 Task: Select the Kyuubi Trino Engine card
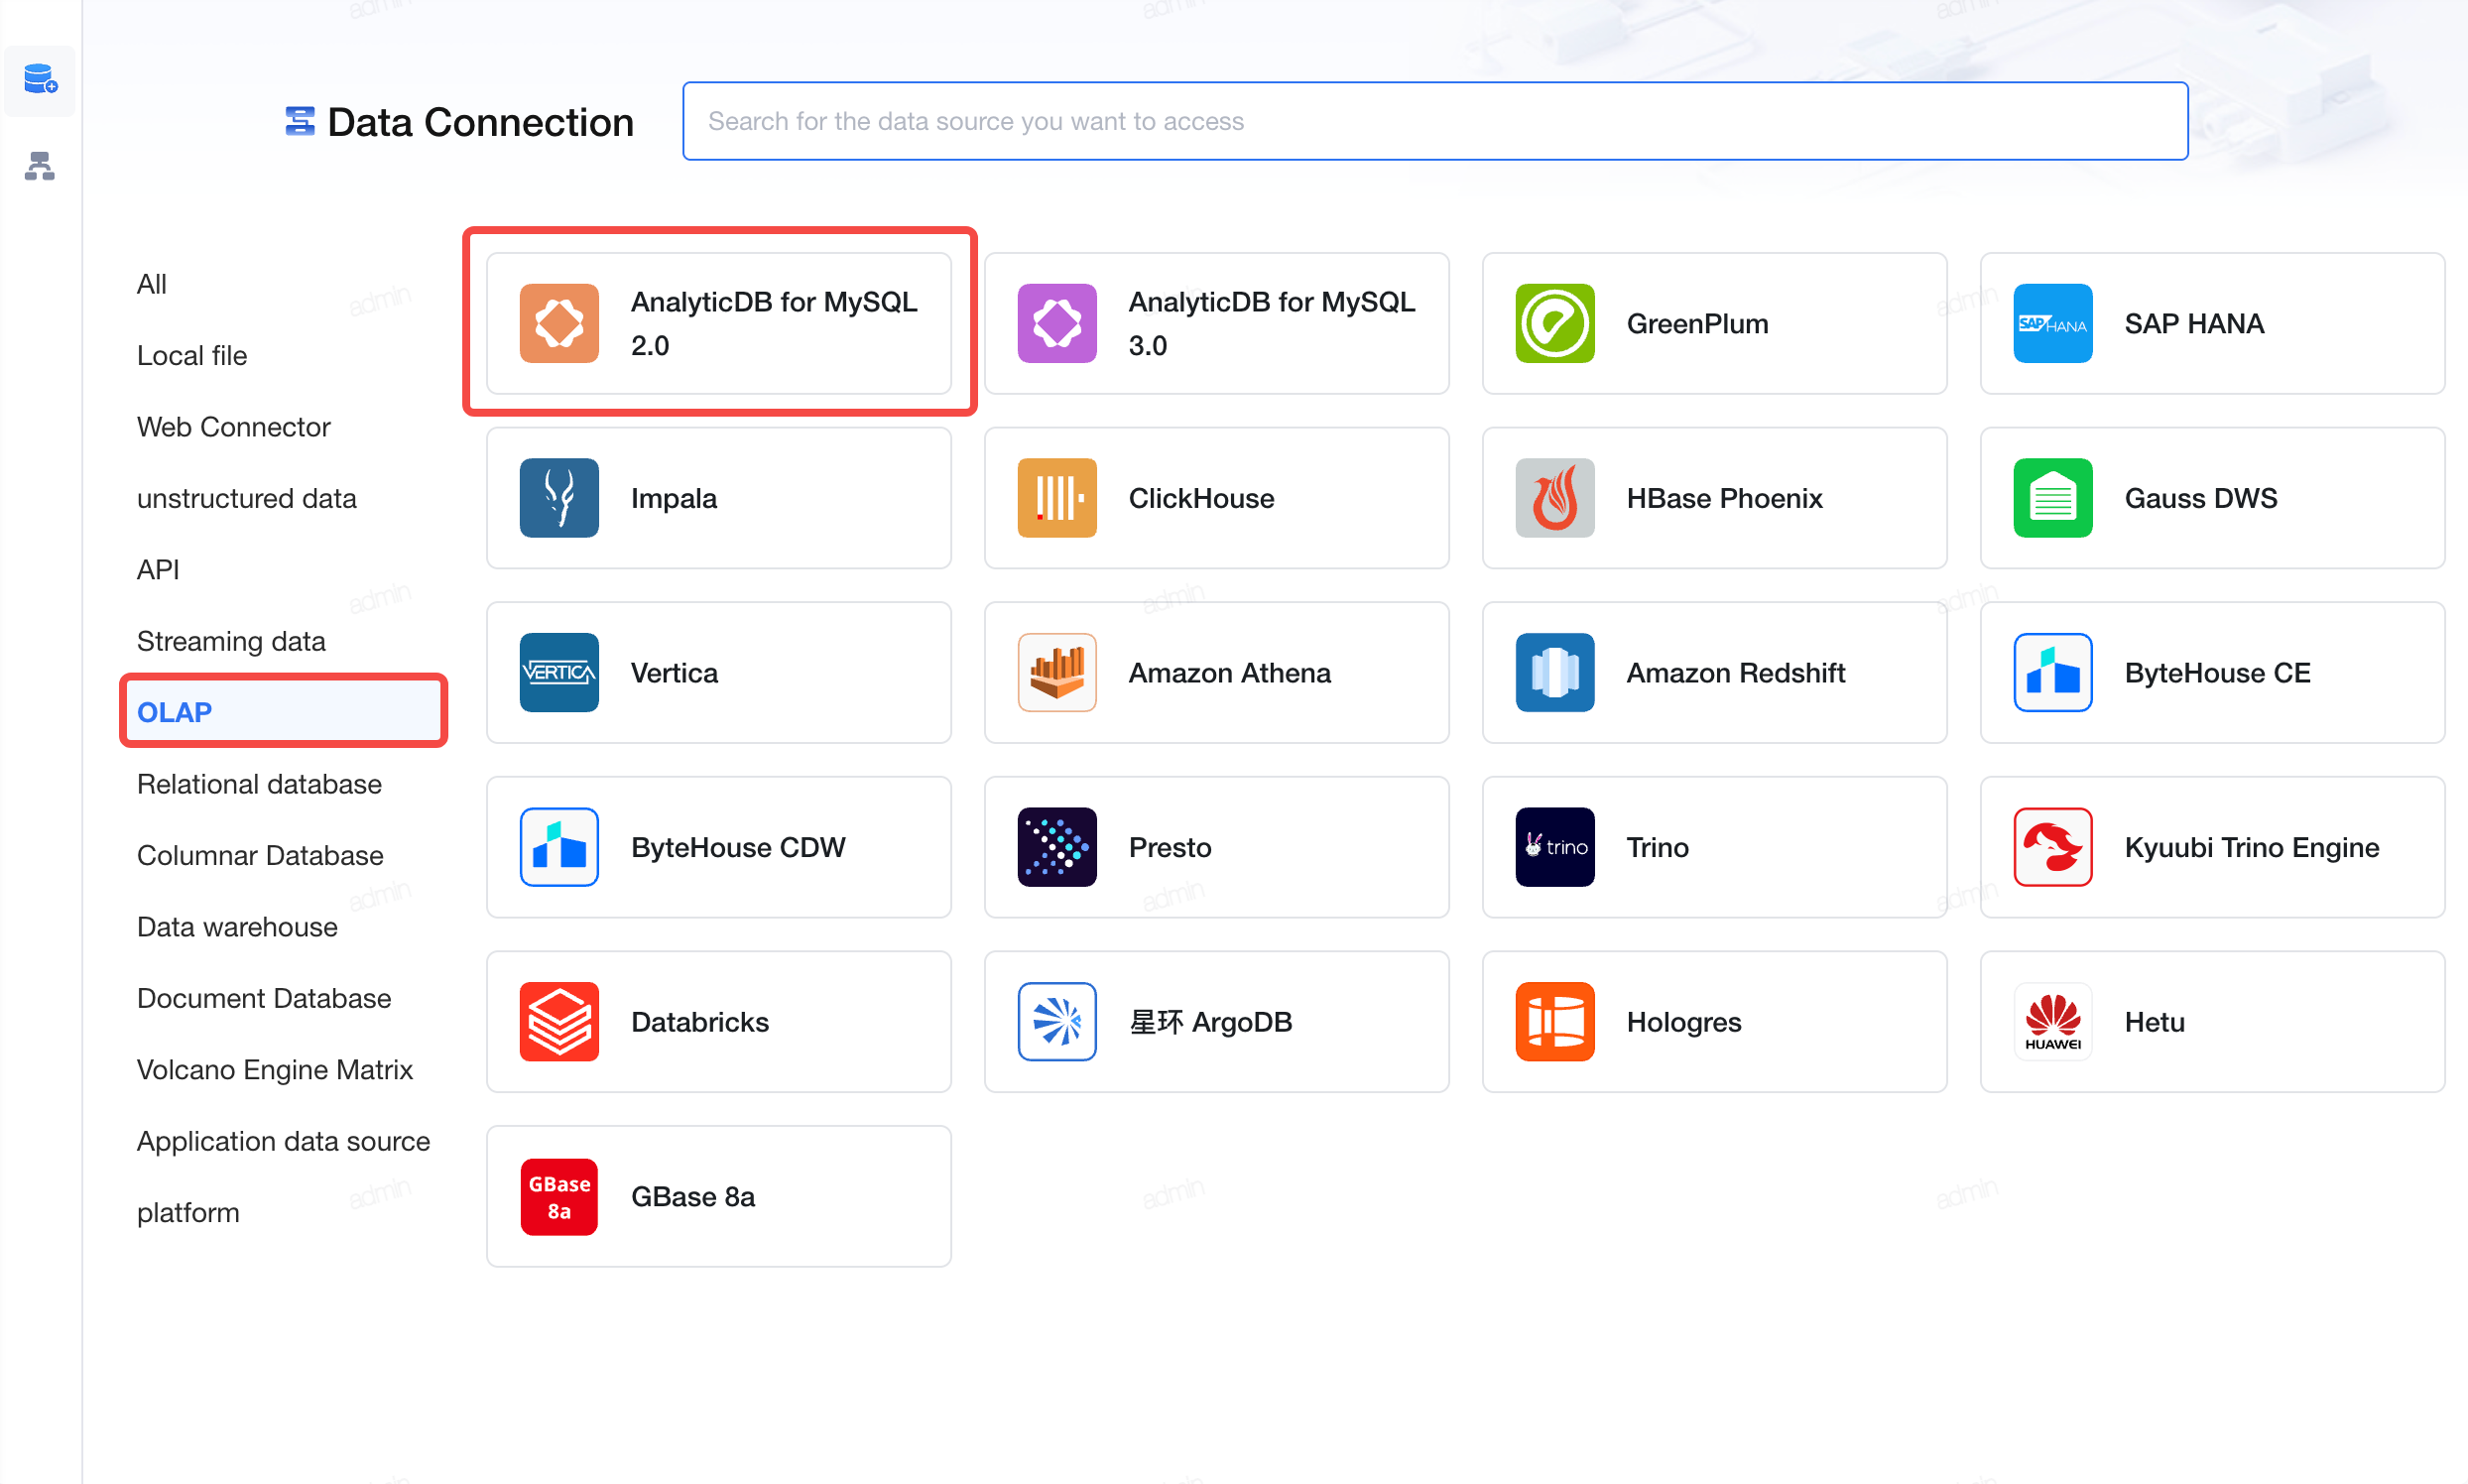click(x=2212, y=847)
